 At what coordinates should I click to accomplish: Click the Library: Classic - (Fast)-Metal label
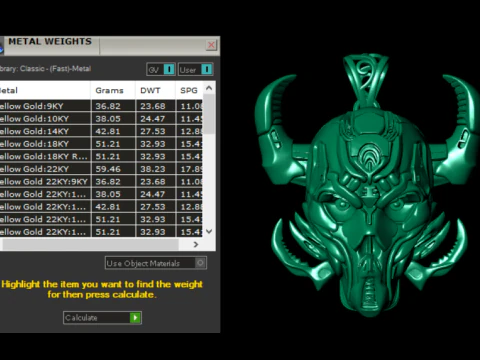click(x=45, y=69)
